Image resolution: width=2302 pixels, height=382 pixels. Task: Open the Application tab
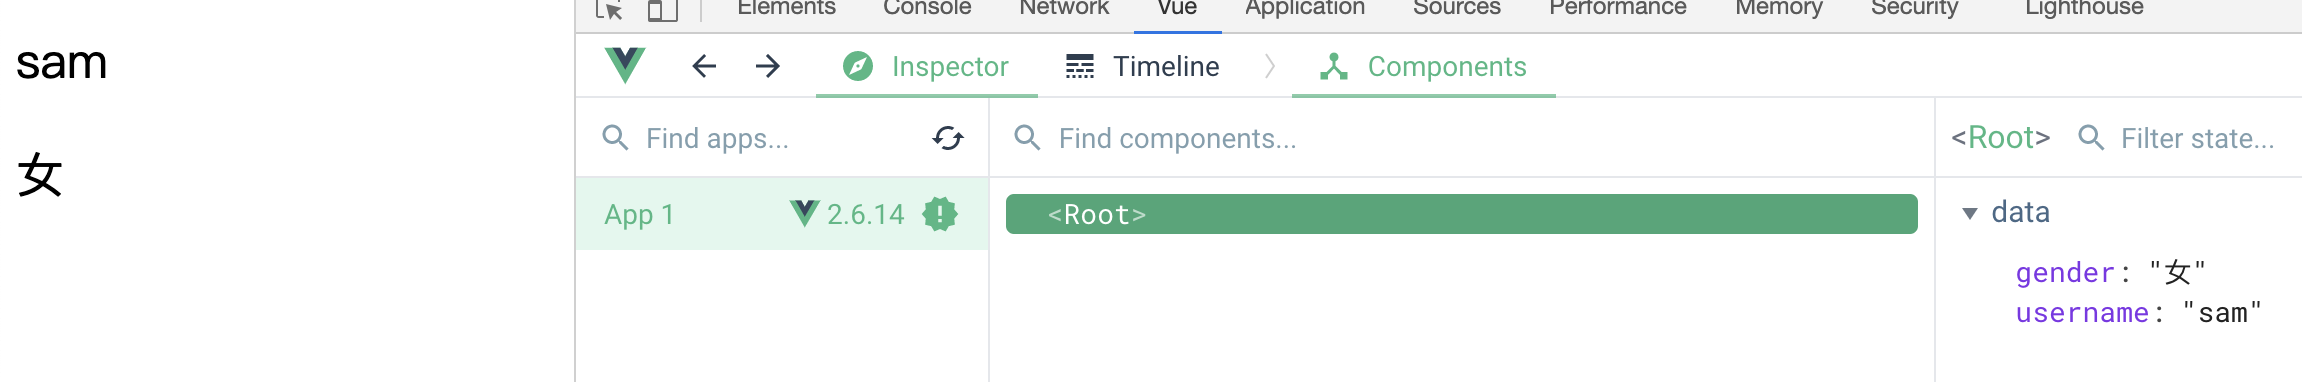click(1305, 8)
